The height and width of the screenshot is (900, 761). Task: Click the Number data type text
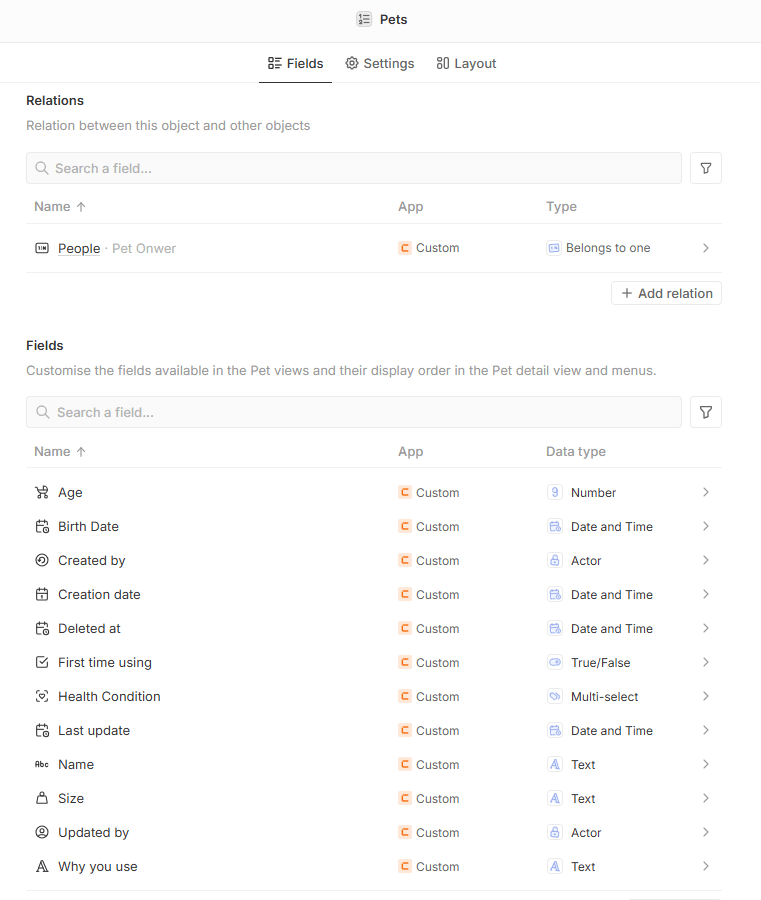[x=593, y=493]
